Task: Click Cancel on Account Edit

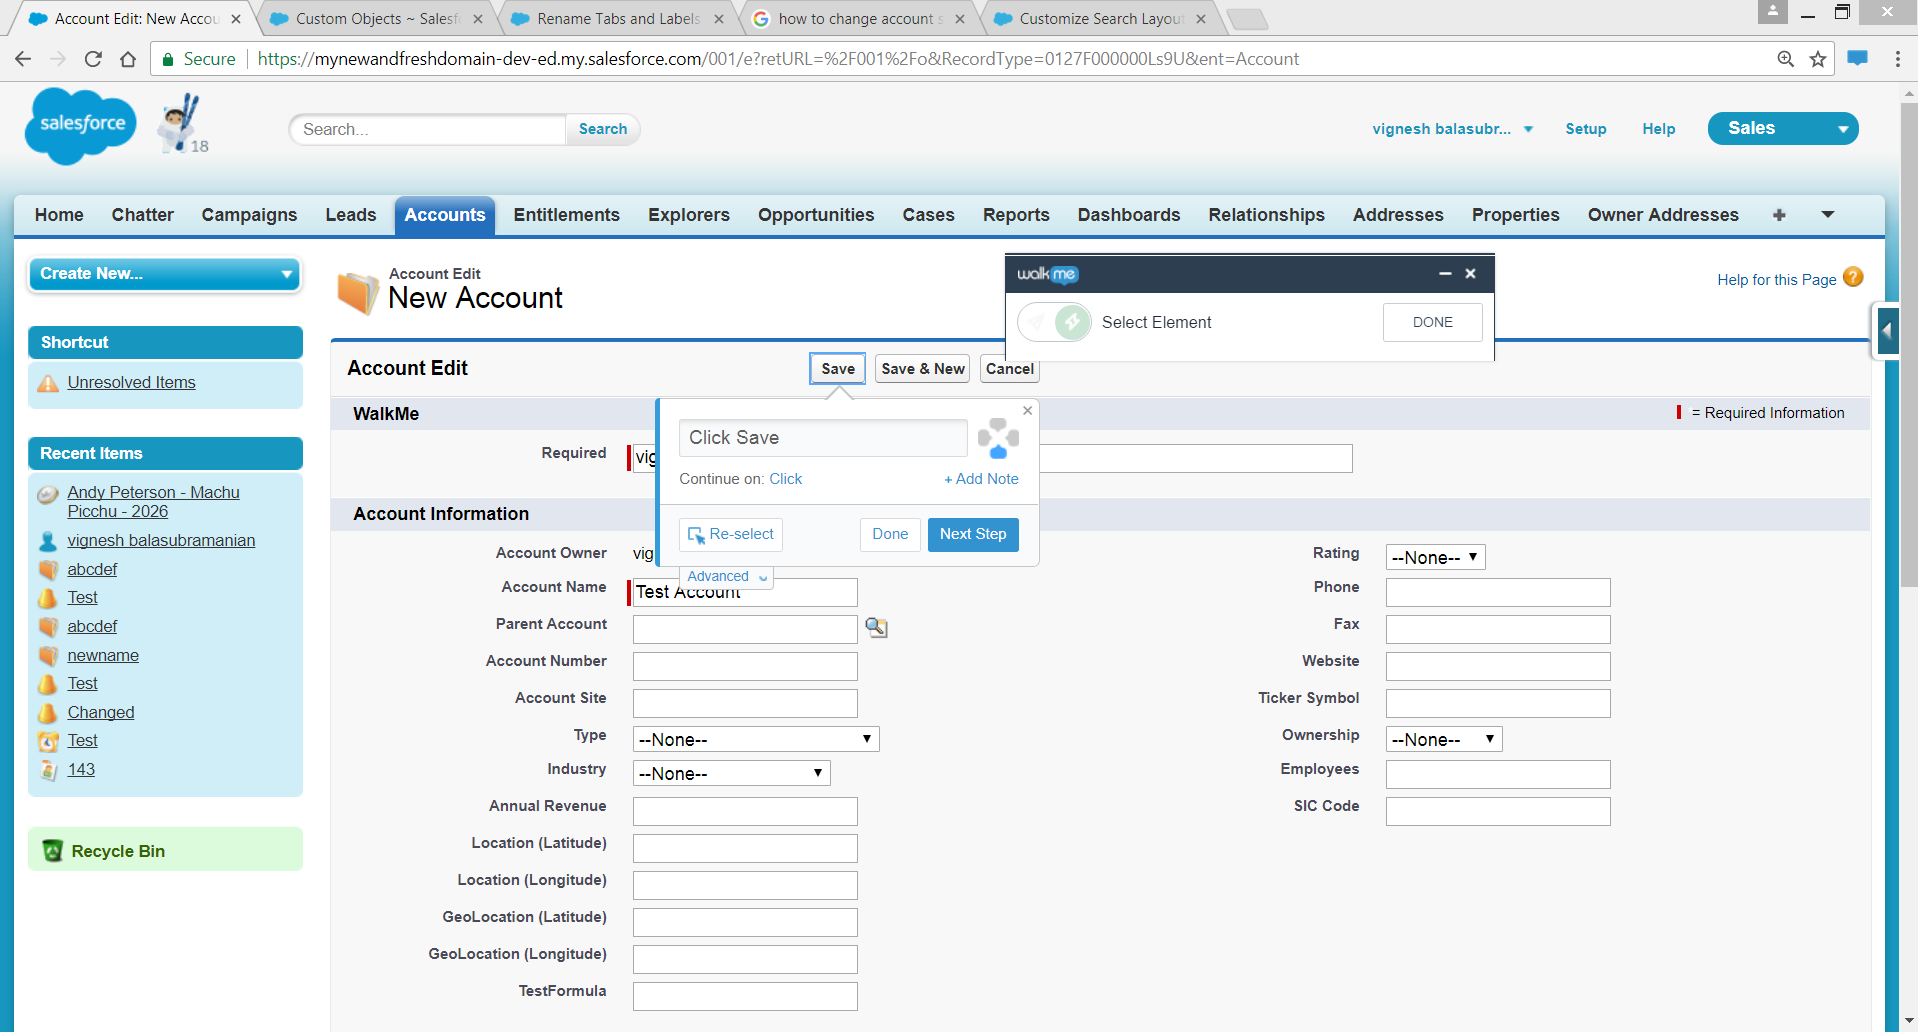Action: point(1009,369)
